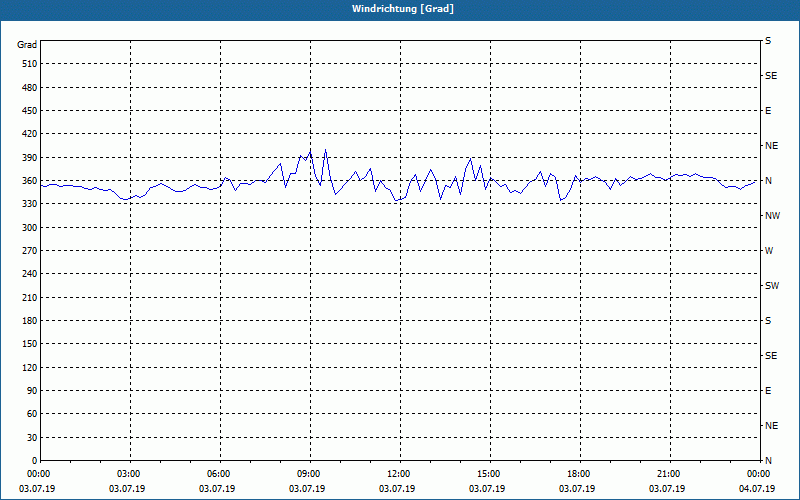The width and height of the screenshot is (800, 500).
Task: Click the E compass label beside the 90 gridline
Action: pos(768,391)
